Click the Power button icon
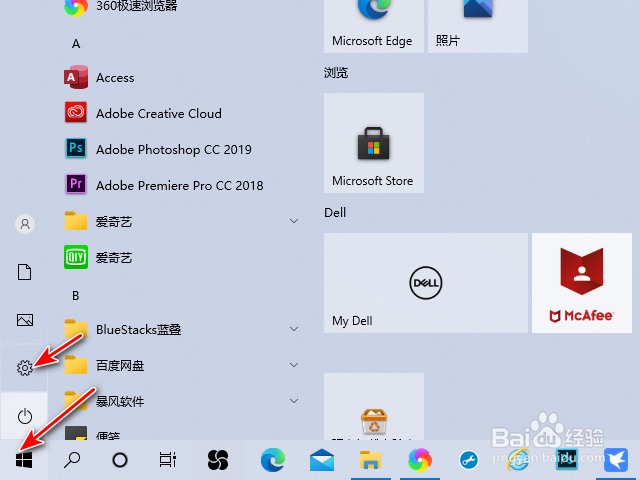Image resolution: width=640 pixels, height=480 pixels. pyautogui.click(x=24, y=416)
